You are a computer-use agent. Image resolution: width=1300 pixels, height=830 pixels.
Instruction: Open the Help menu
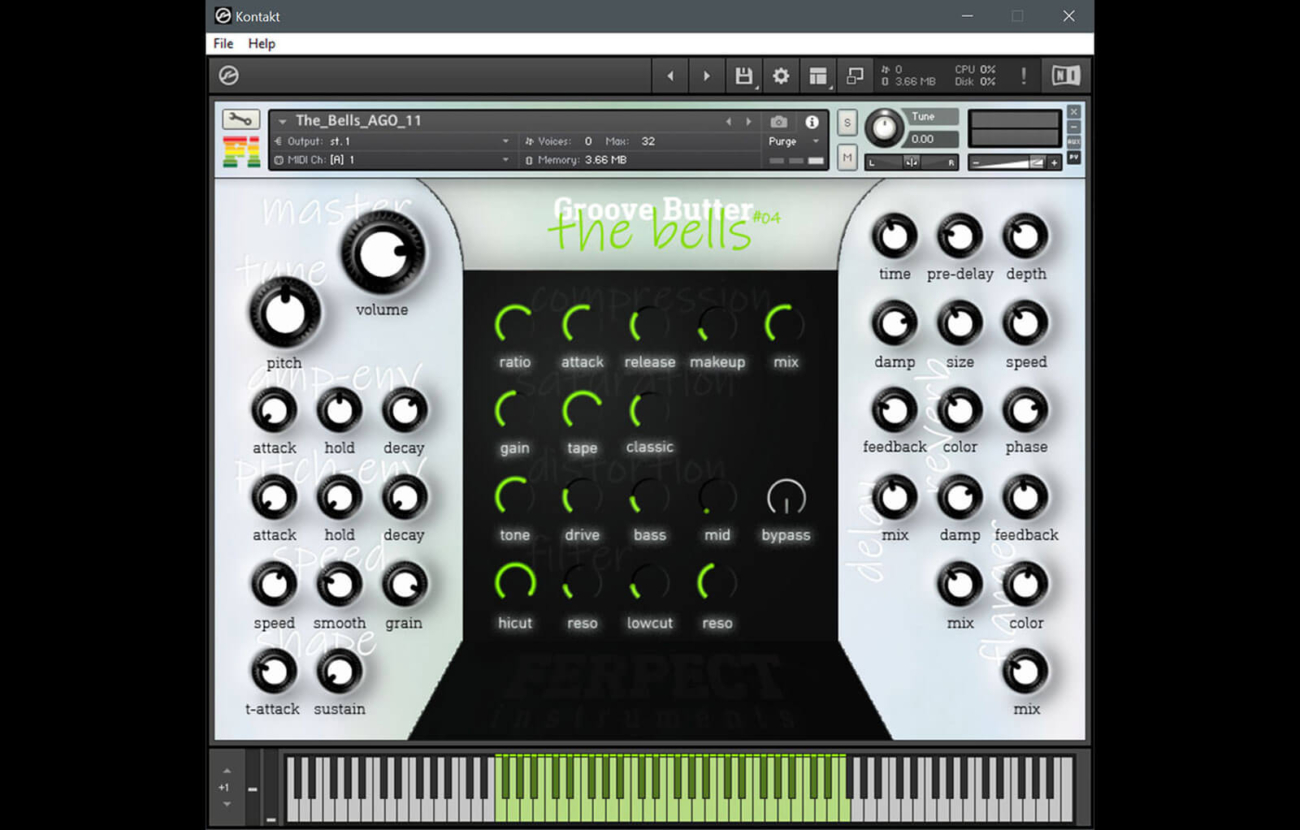[x=261, y=43]
